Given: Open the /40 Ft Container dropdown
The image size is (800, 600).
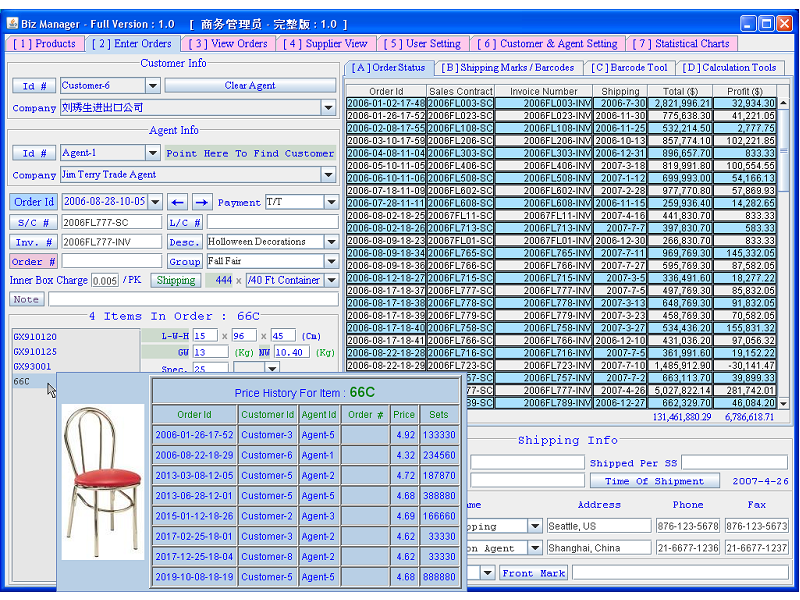Looking at the screenshot, I should tap(331, 281).
